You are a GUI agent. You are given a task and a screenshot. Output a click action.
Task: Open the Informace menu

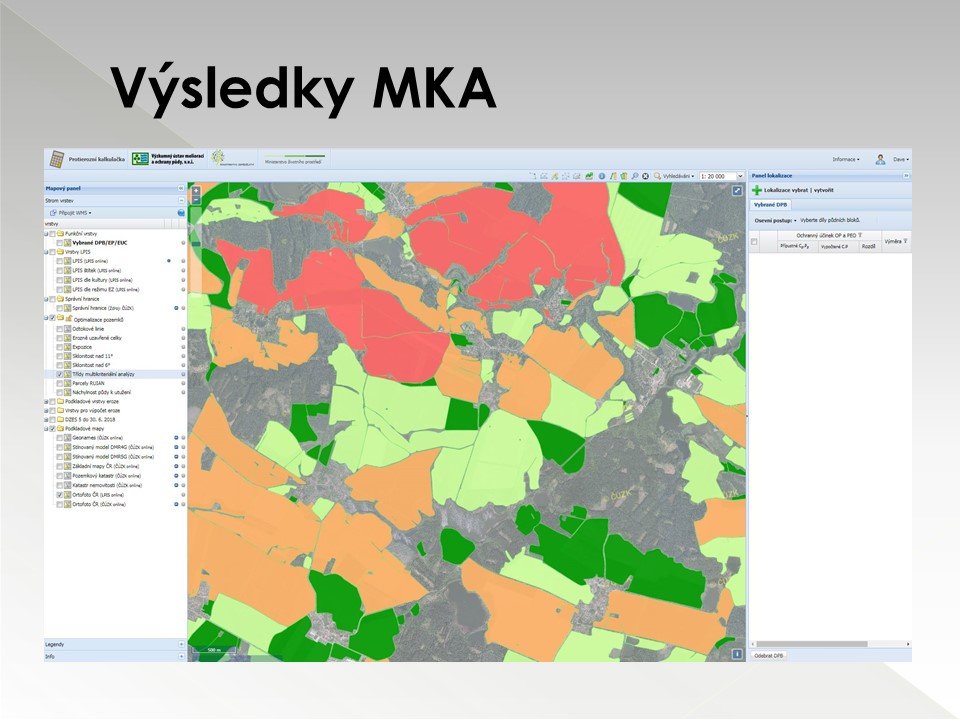pos(845,159)
